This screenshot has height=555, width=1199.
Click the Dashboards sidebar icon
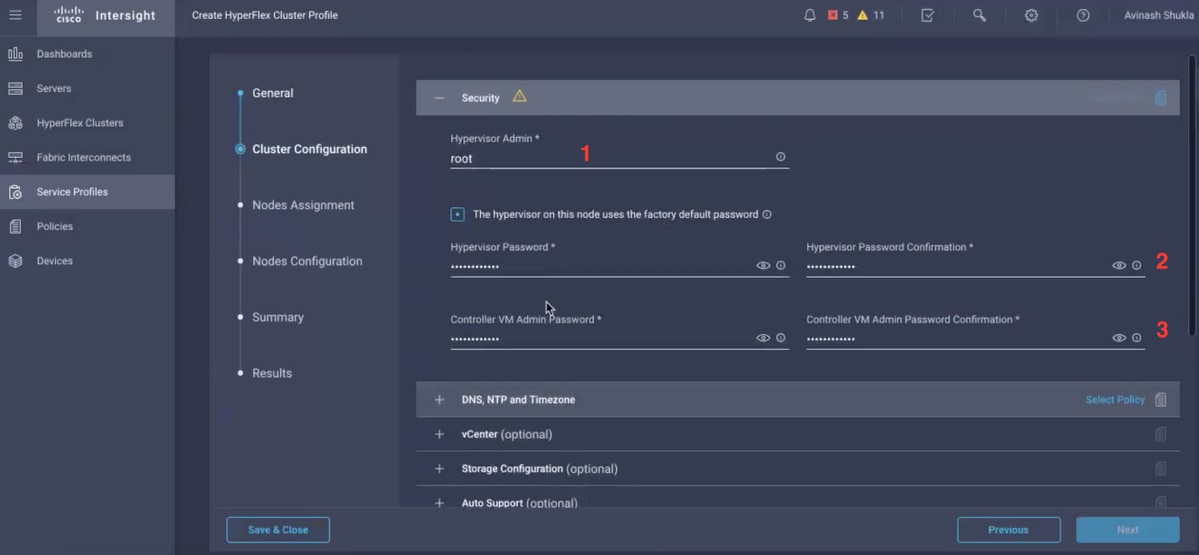[15, 54]
